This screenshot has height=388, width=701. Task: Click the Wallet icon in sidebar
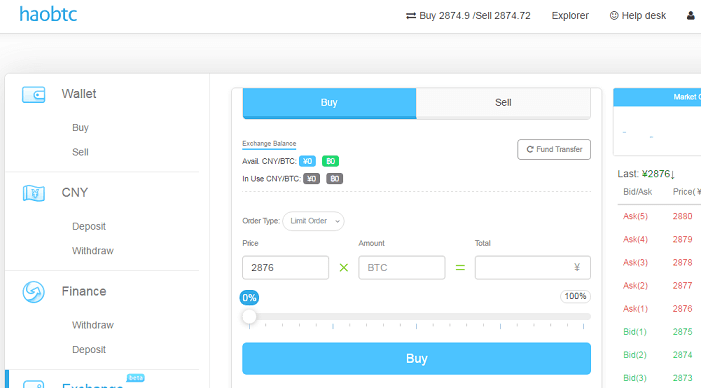point(34,94)
